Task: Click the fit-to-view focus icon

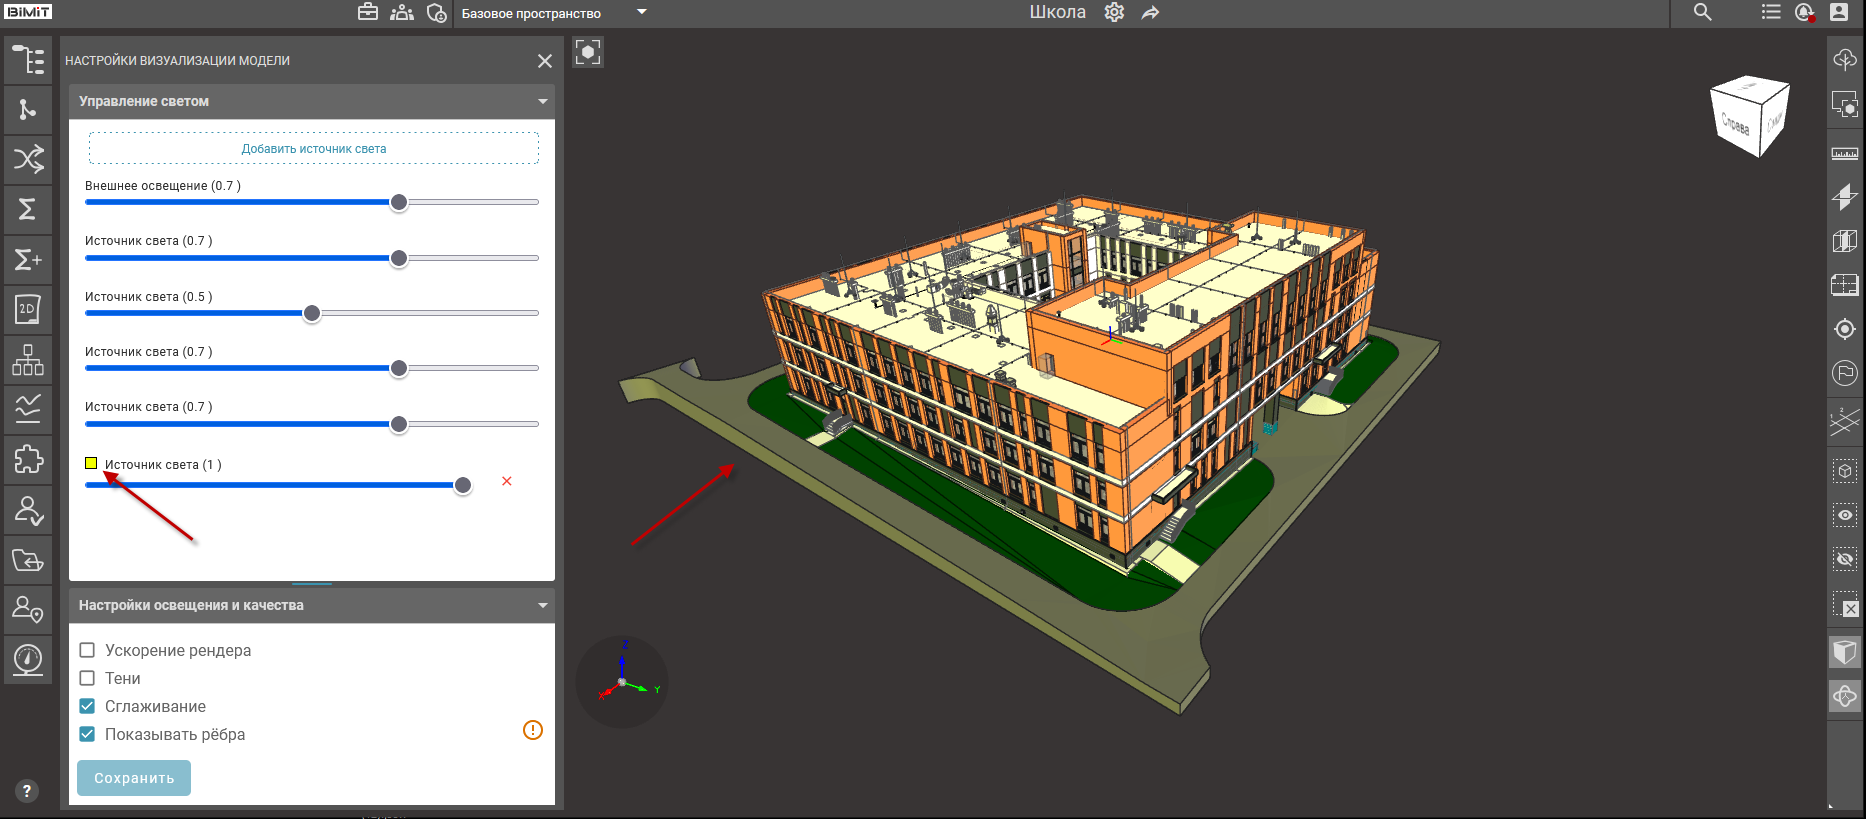Action: (x=588, y=52)
